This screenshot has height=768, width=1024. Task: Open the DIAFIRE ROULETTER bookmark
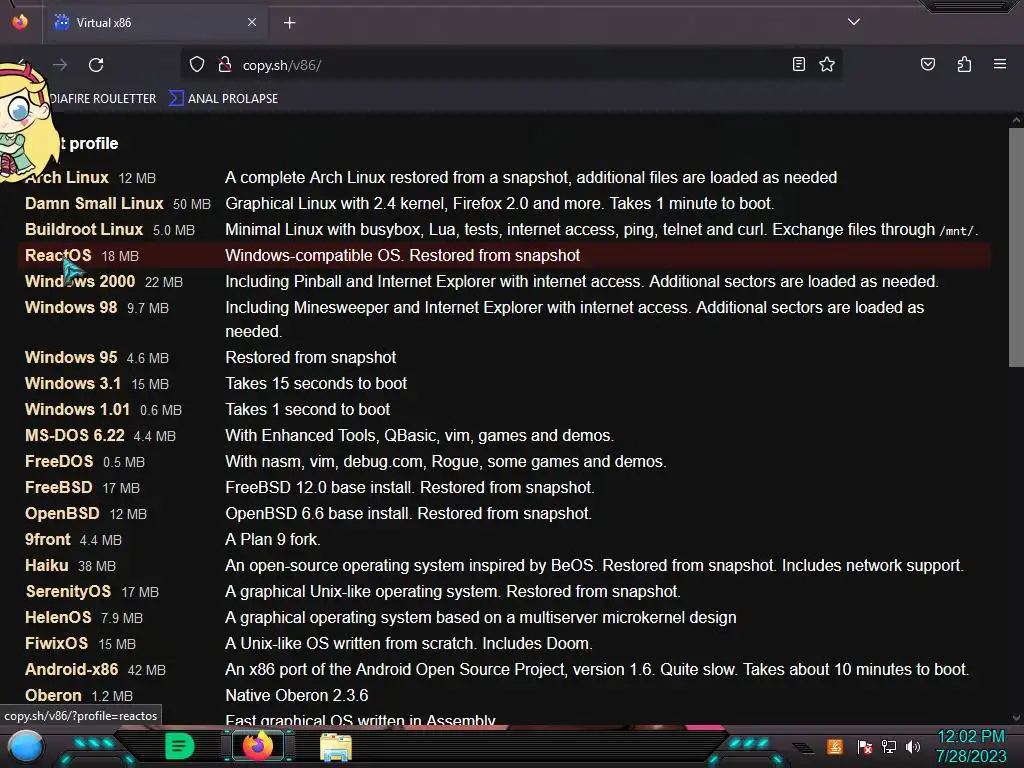103,99
